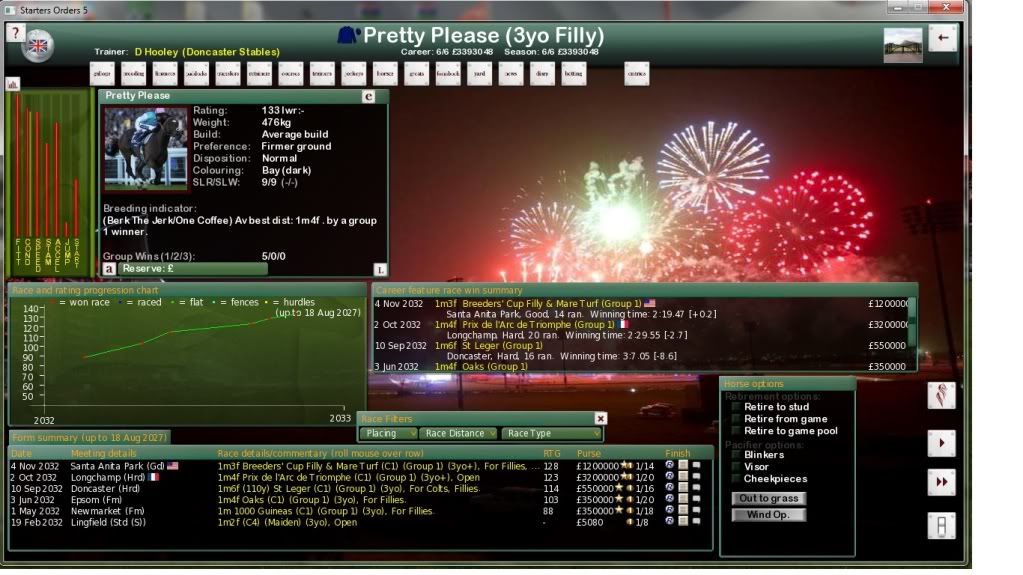Open the entries menu button

636,74
